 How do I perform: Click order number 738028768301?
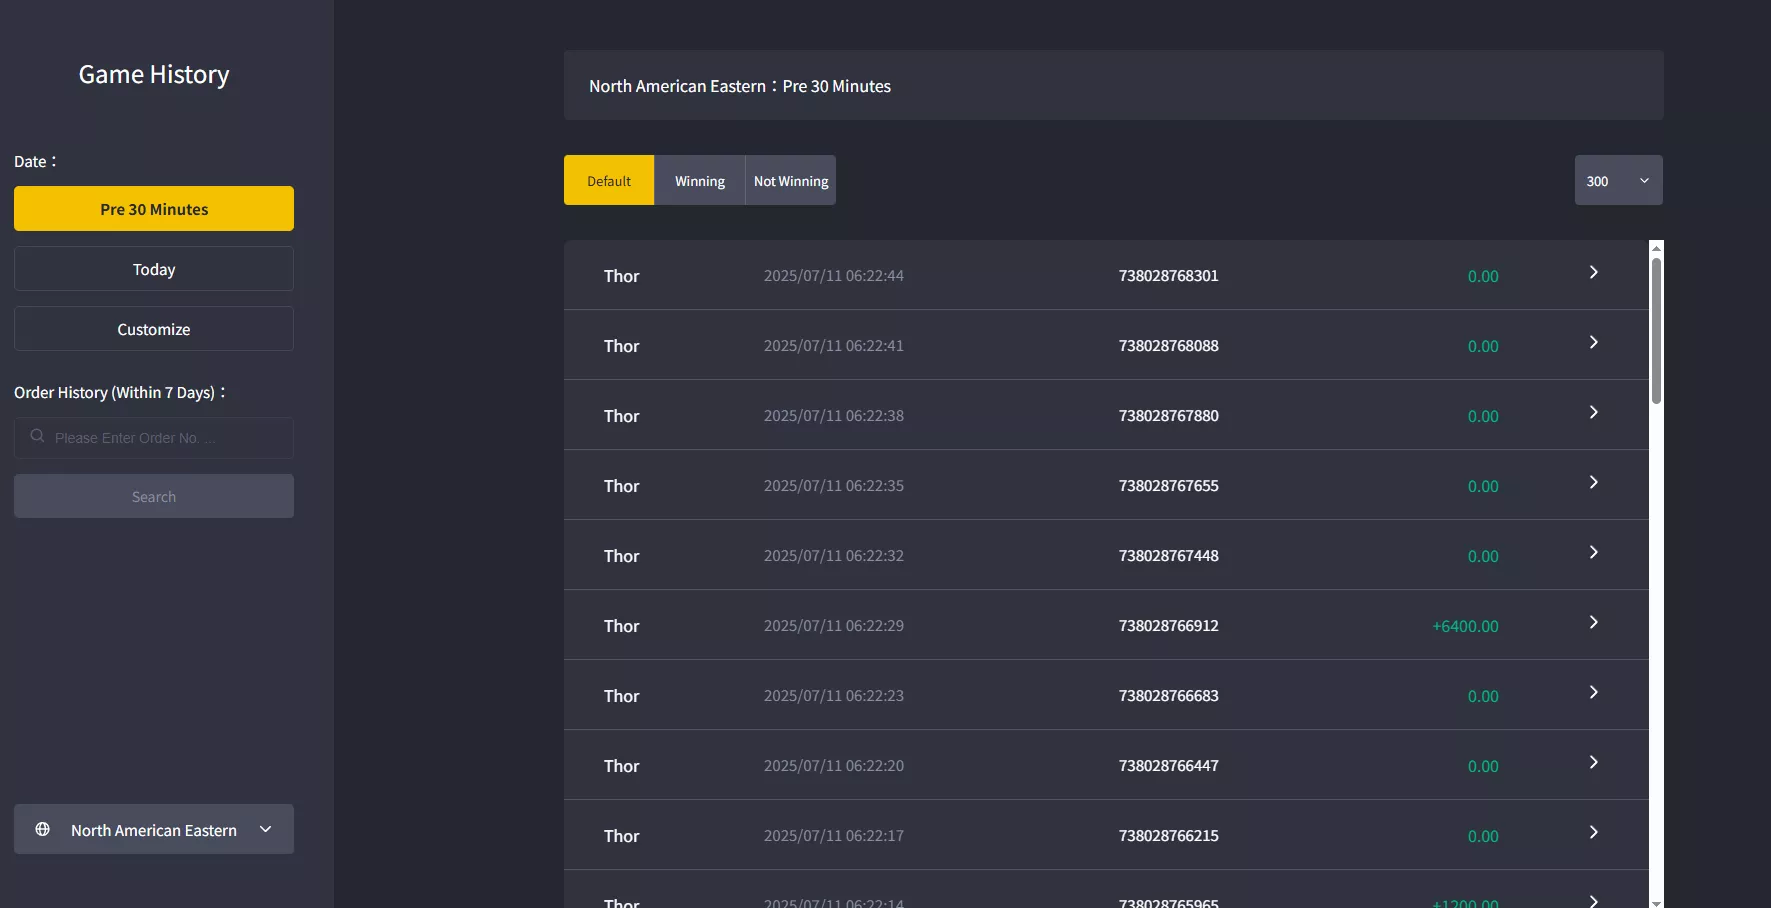tap(1169, 275)
